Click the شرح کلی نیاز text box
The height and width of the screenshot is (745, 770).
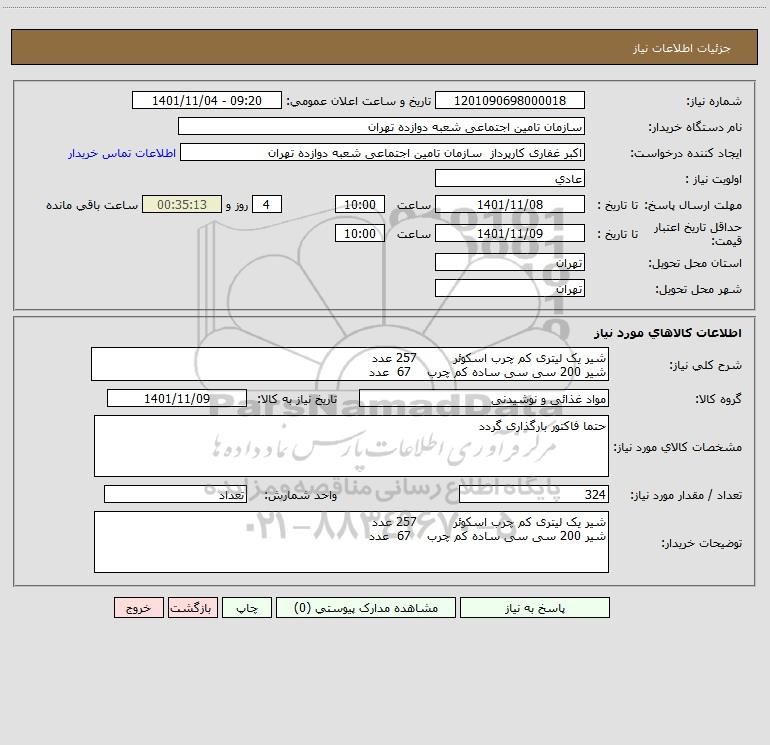[x=350, y=364]
